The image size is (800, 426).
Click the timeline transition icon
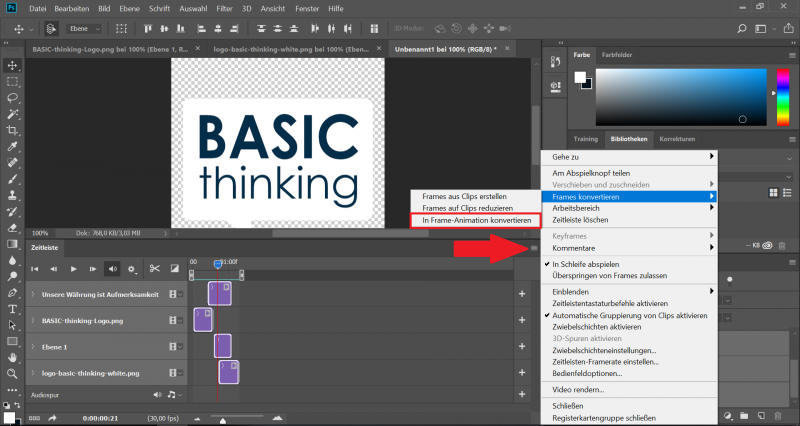pos(174,268)
